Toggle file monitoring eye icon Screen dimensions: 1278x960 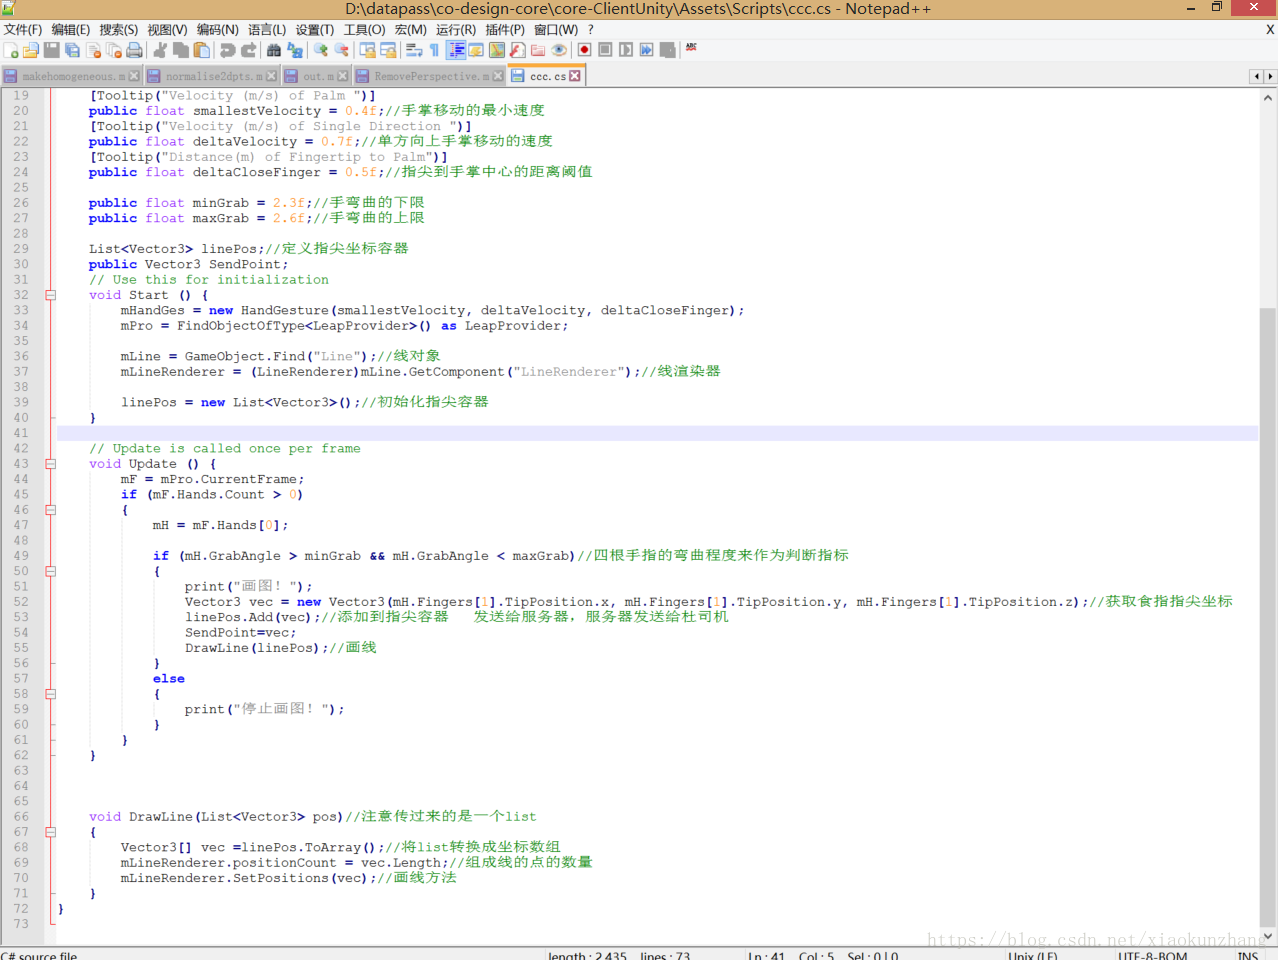coord(559,50)
